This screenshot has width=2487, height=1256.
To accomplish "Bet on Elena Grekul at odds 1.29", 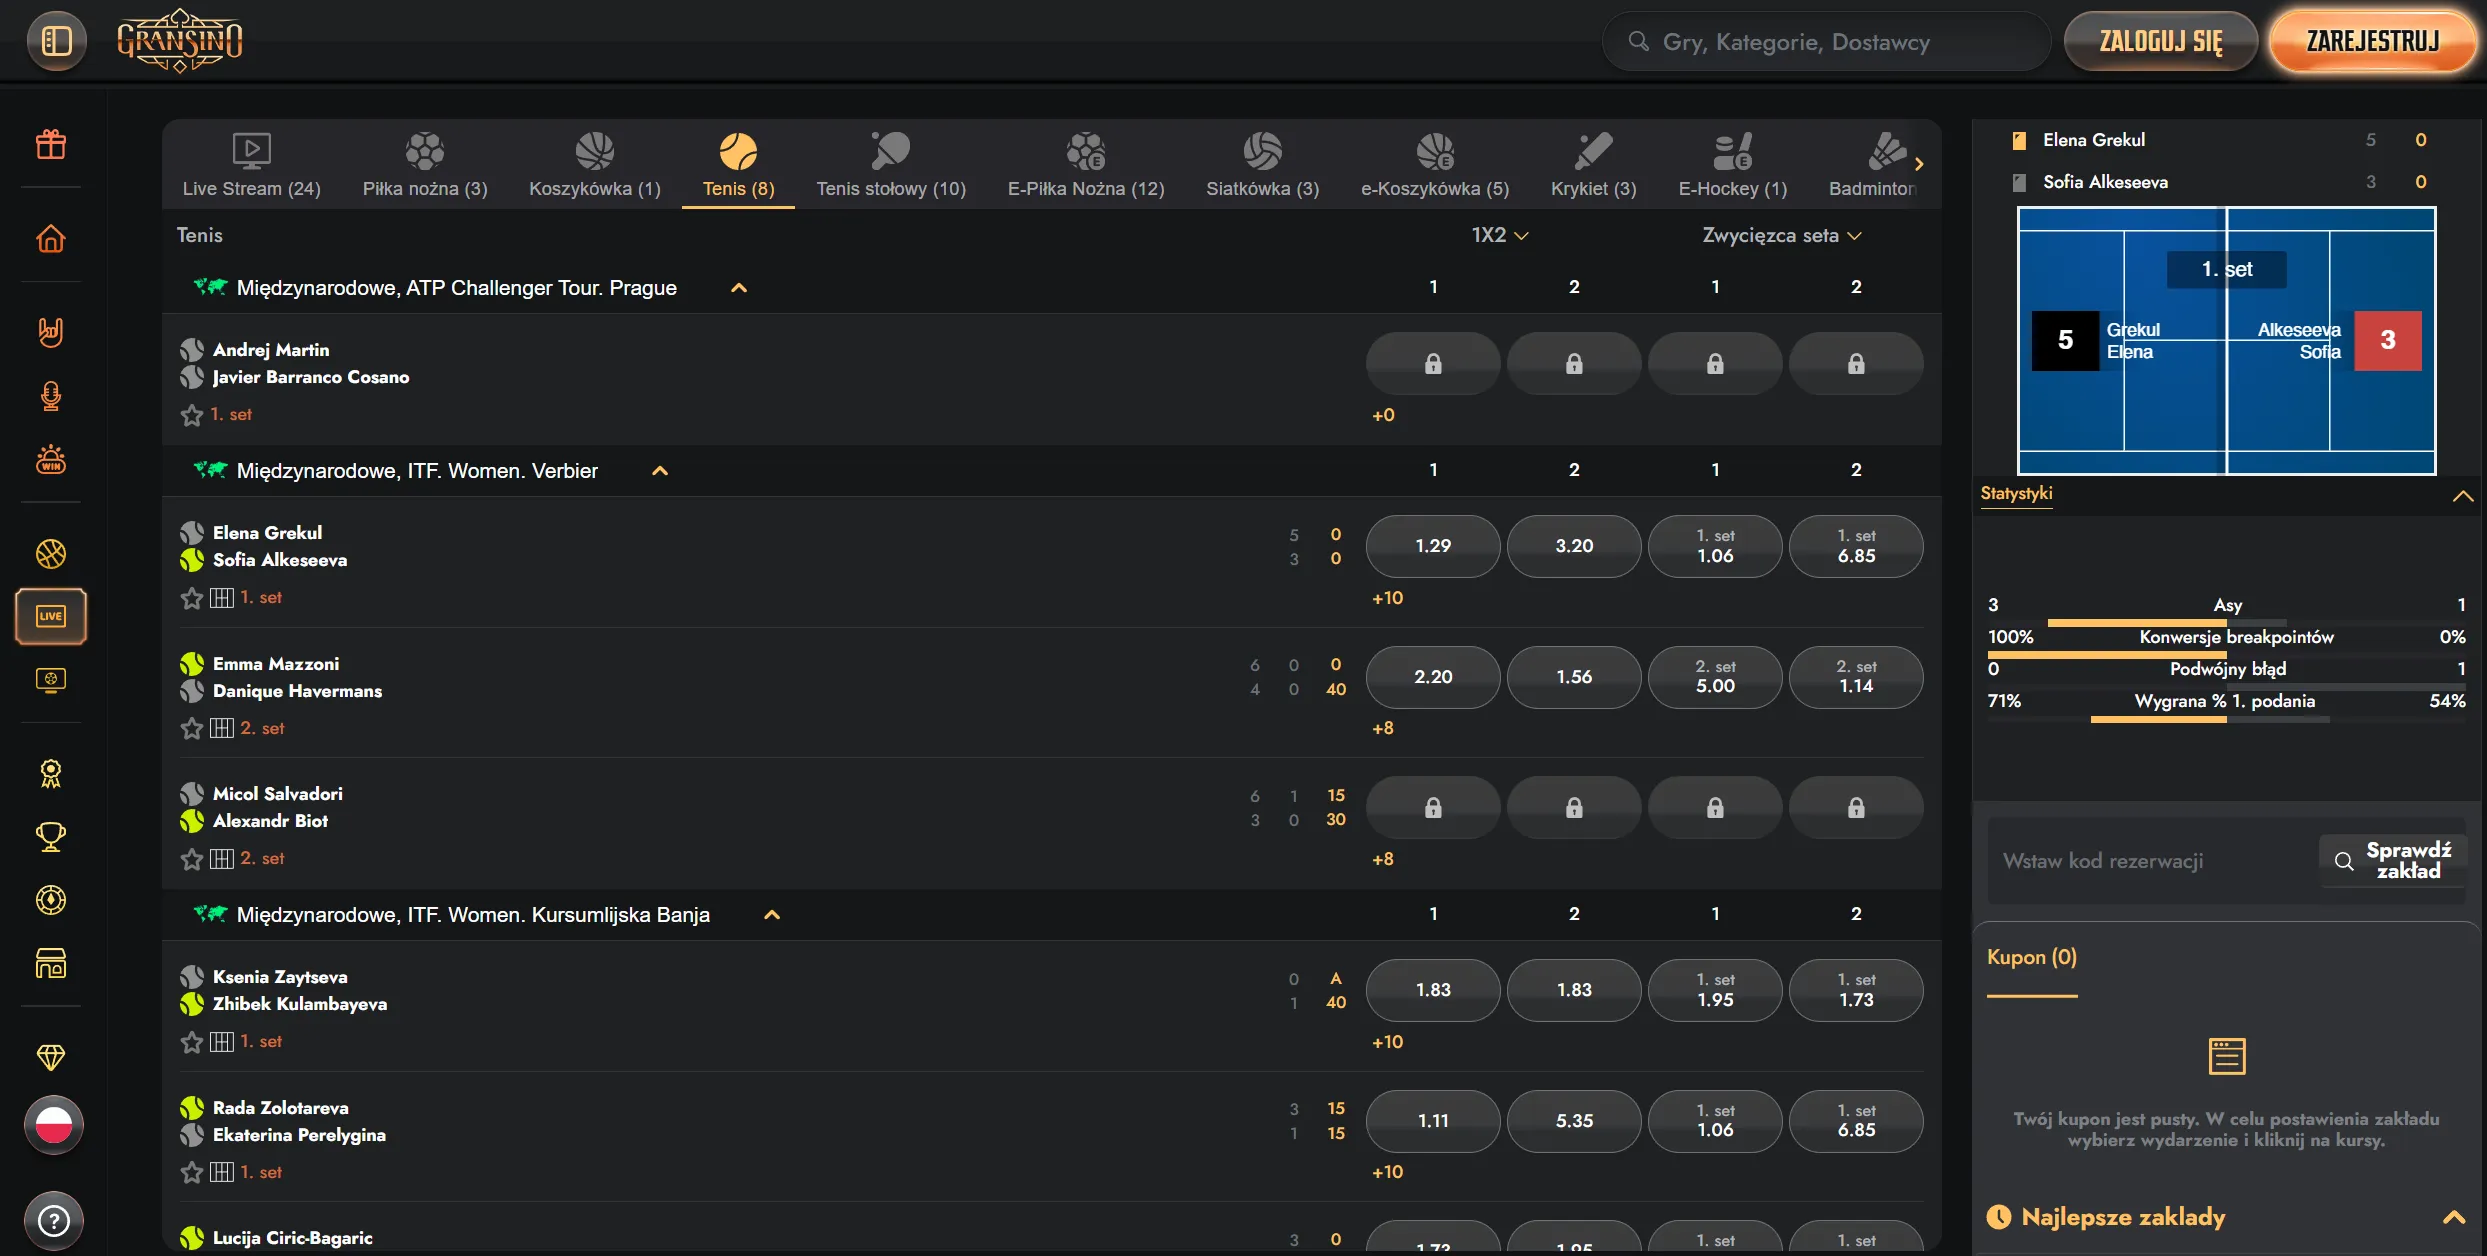I will coord(1433,546).
